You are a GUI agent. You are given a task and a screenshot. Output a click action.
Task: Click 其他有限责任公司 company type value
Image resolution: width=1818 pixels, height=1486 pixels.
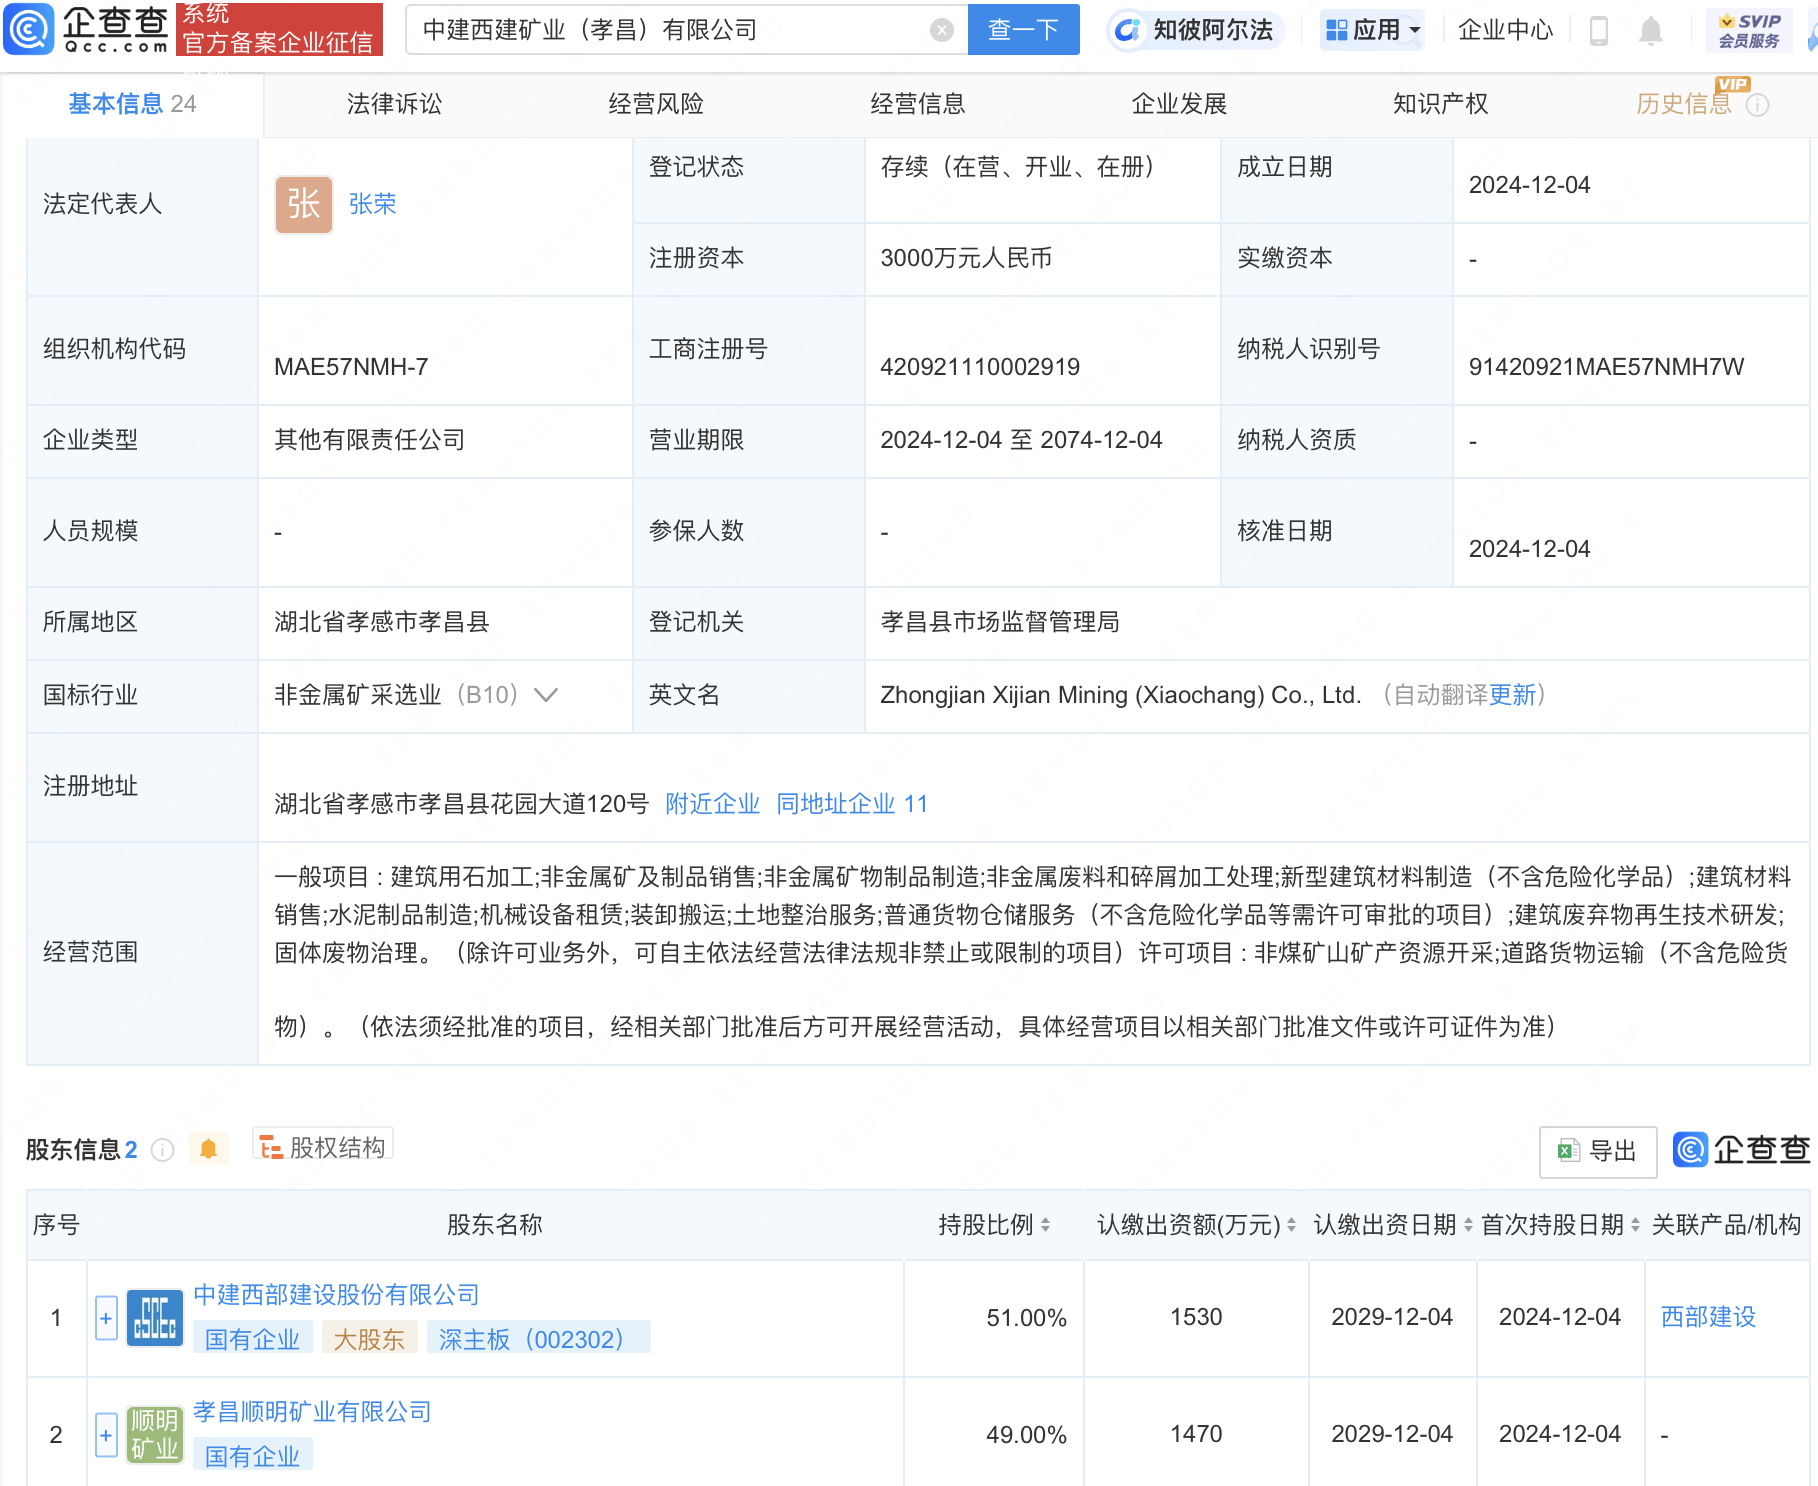[x=370, y=440]
